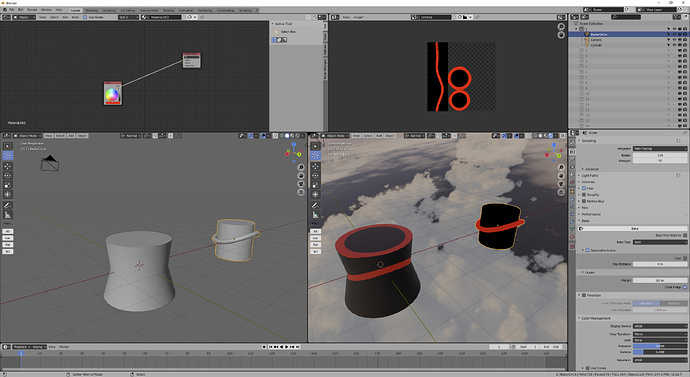Select the Annotate tool in the right viewport
Viewport: 690px width, 377px height.
pyautogui.click(x=315, y=205)
